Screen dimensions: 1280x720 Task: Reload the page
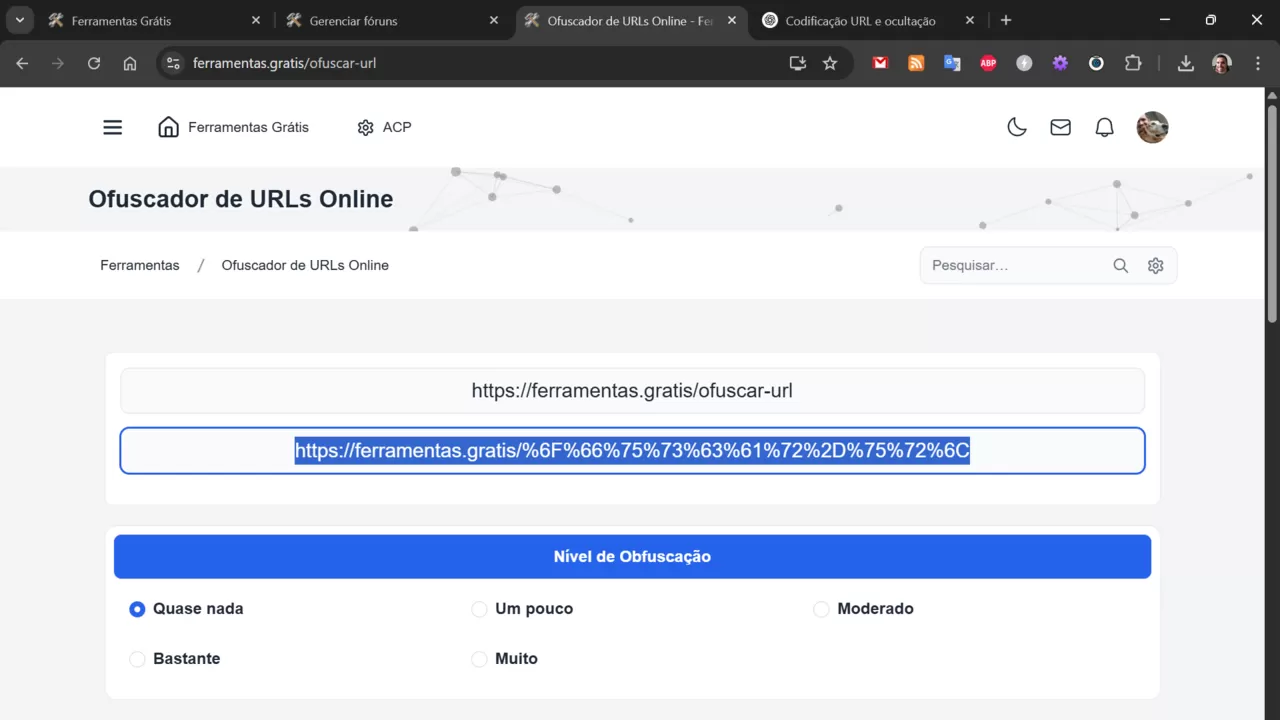(94, 63)
